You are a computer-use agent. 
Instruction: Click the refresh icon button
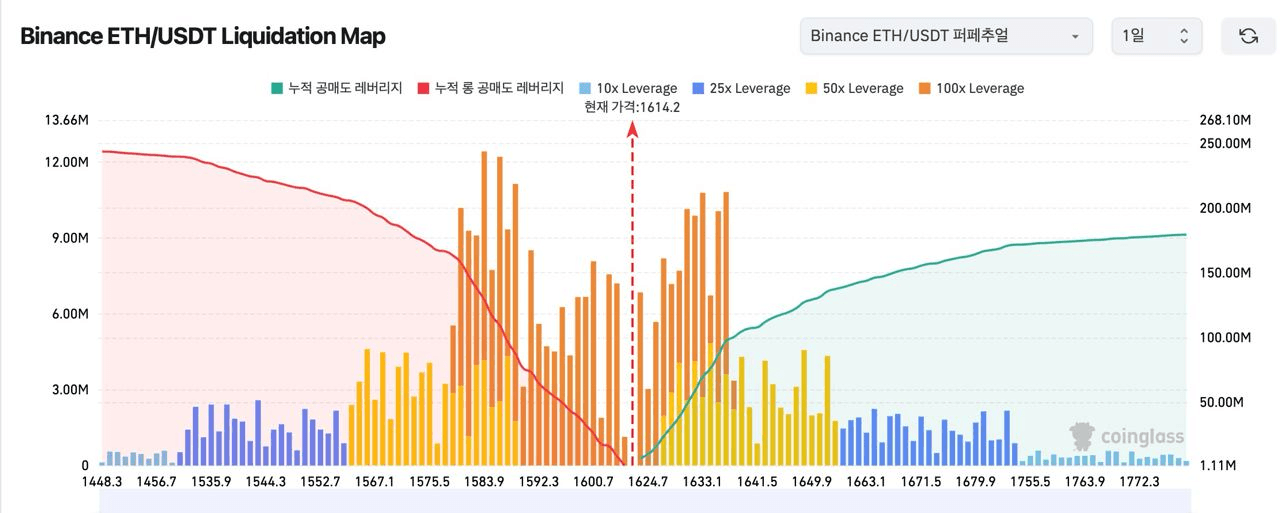tap(1248, 36)
